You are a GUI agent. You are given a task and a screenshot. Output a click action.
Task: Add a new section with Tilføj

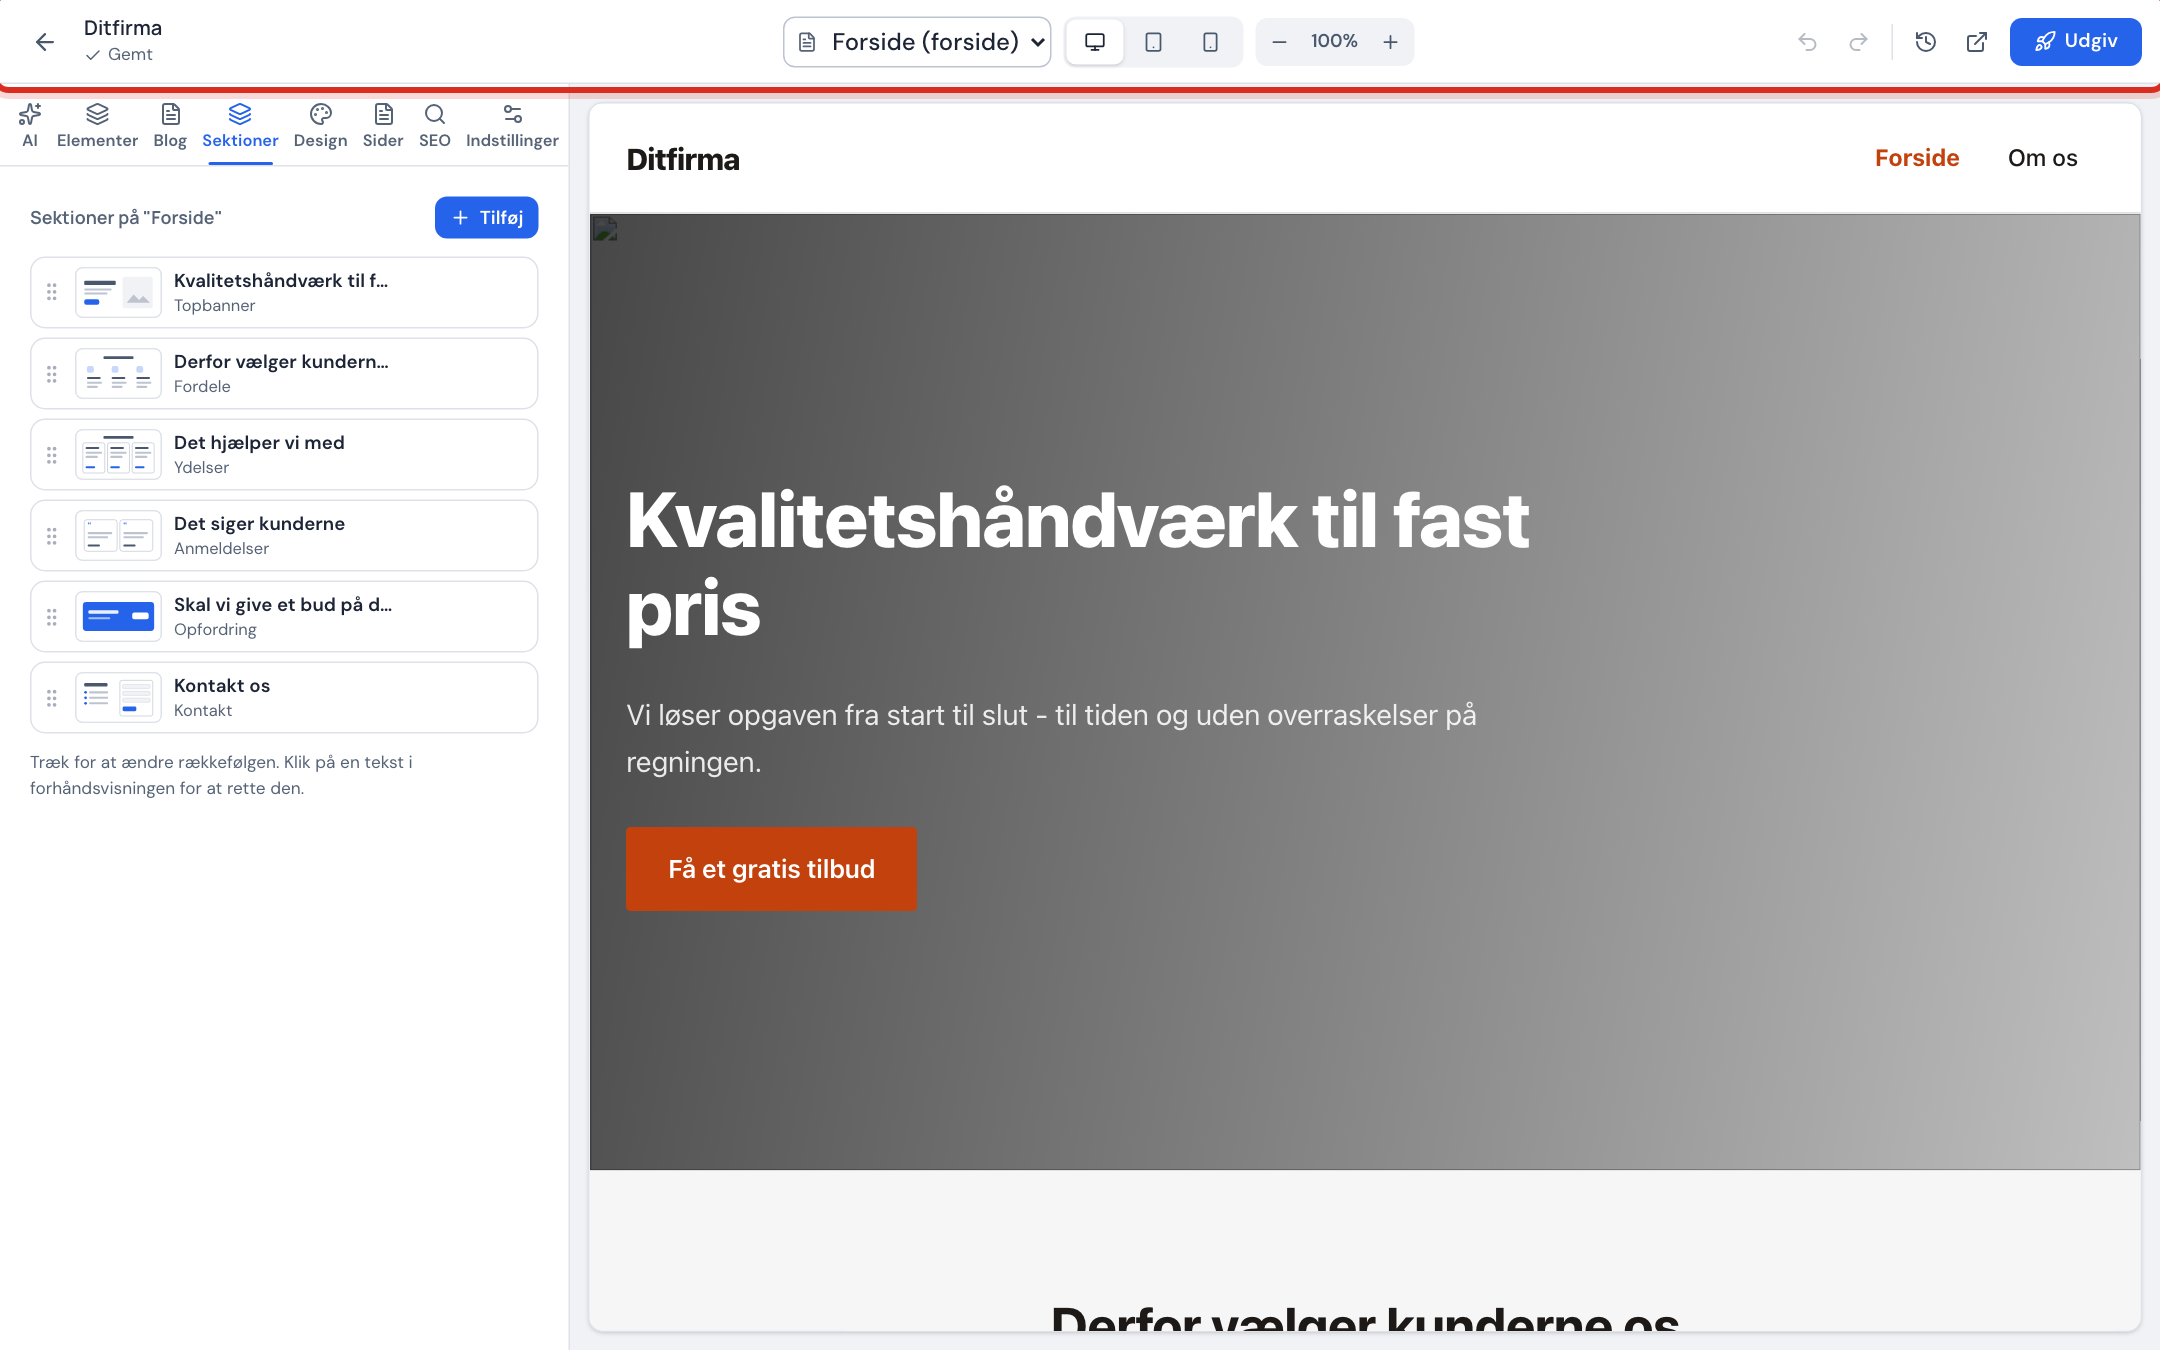pos(486,218)
